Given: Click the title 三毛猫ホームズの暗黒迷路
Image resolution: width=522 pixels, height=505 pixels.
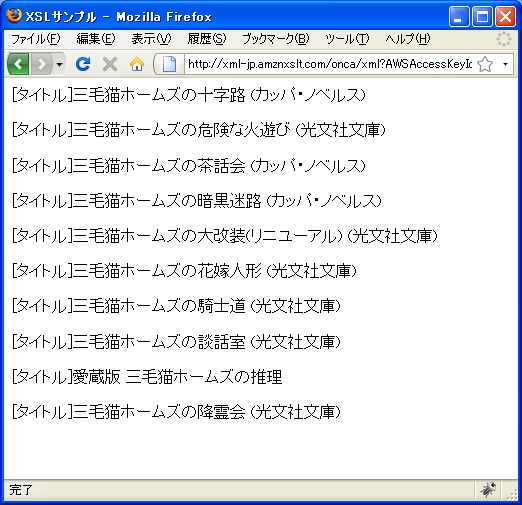Looking at the screenshot, I should (167, 201).
